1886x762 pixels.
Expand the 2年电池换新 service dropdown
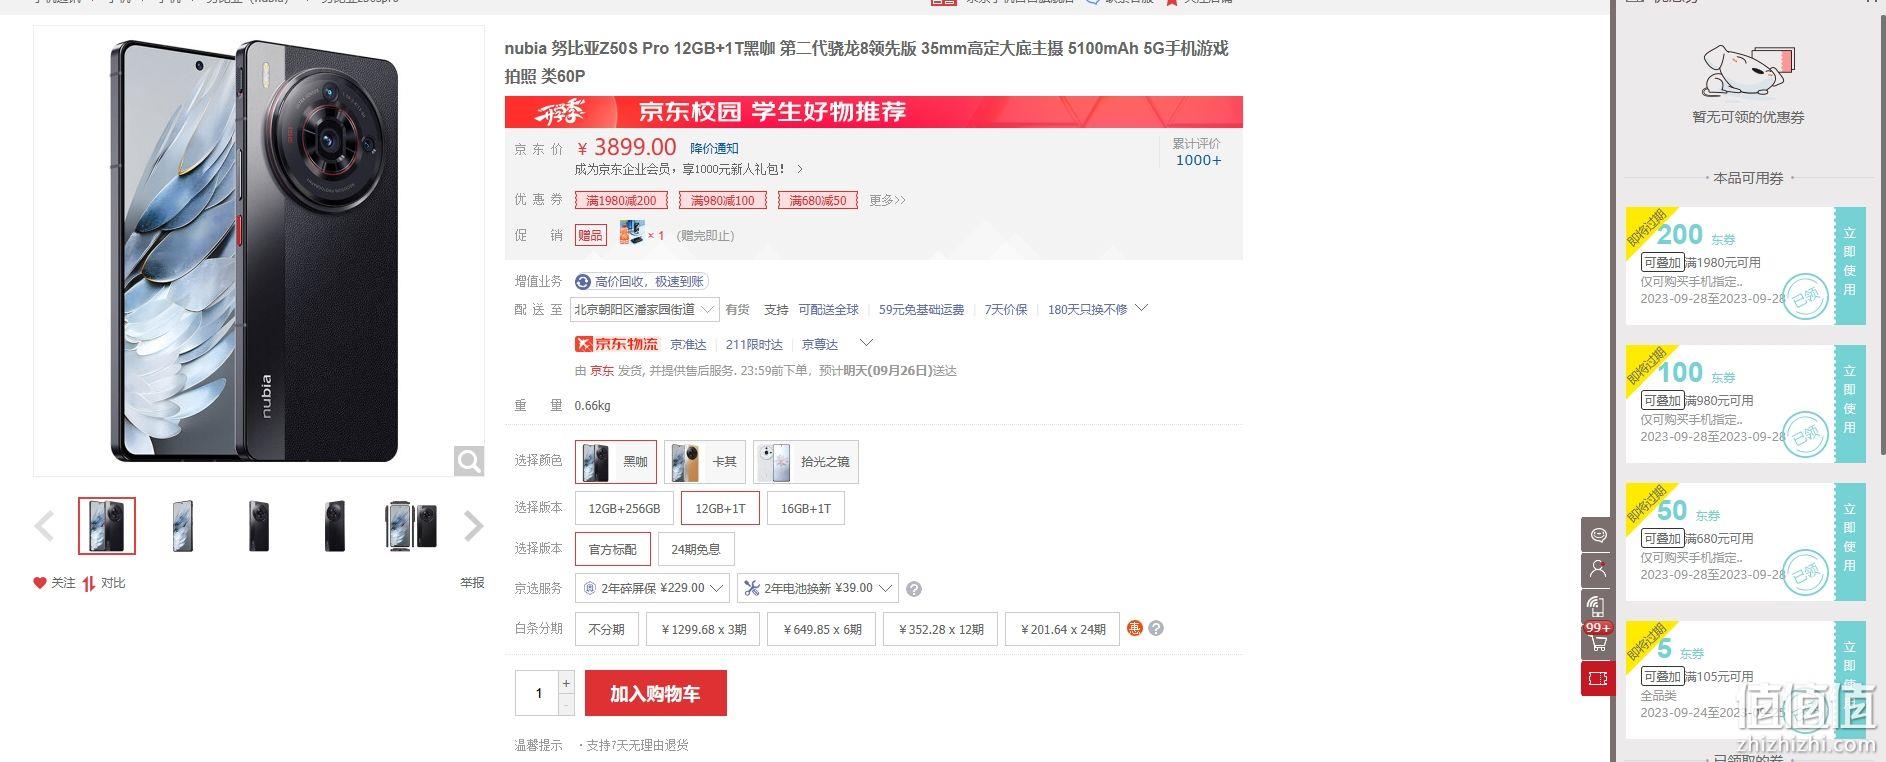coord(818,588)
